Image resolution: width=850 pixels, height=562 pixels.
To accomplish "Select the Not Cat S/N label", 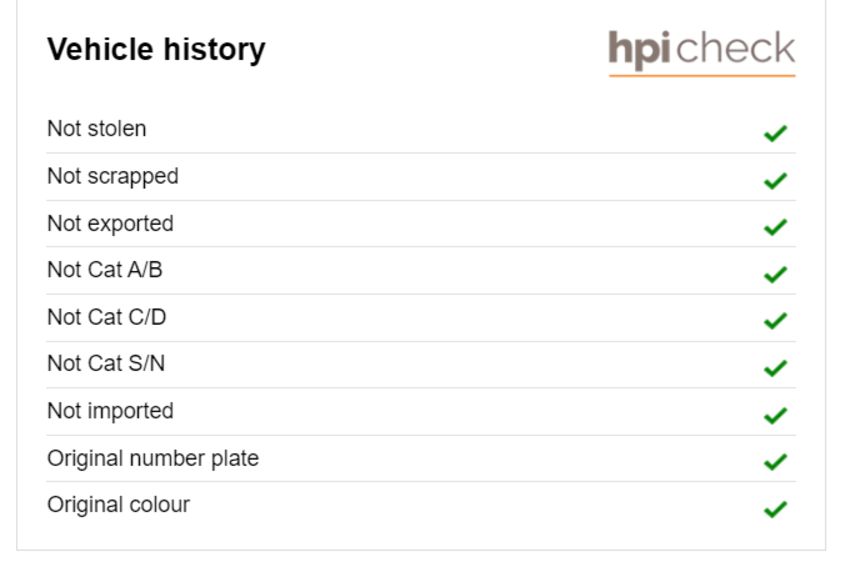I will tap(106, 364).
